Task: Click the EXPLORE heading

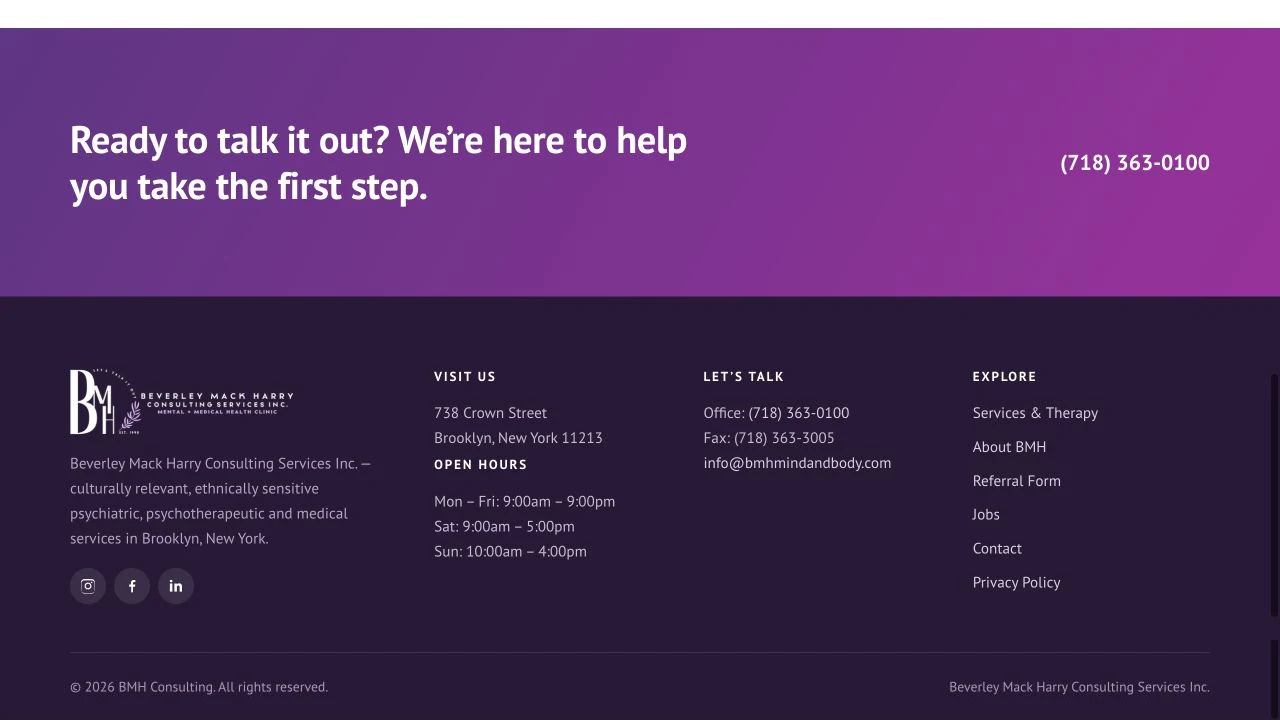Action: [x=1004, y=377]
